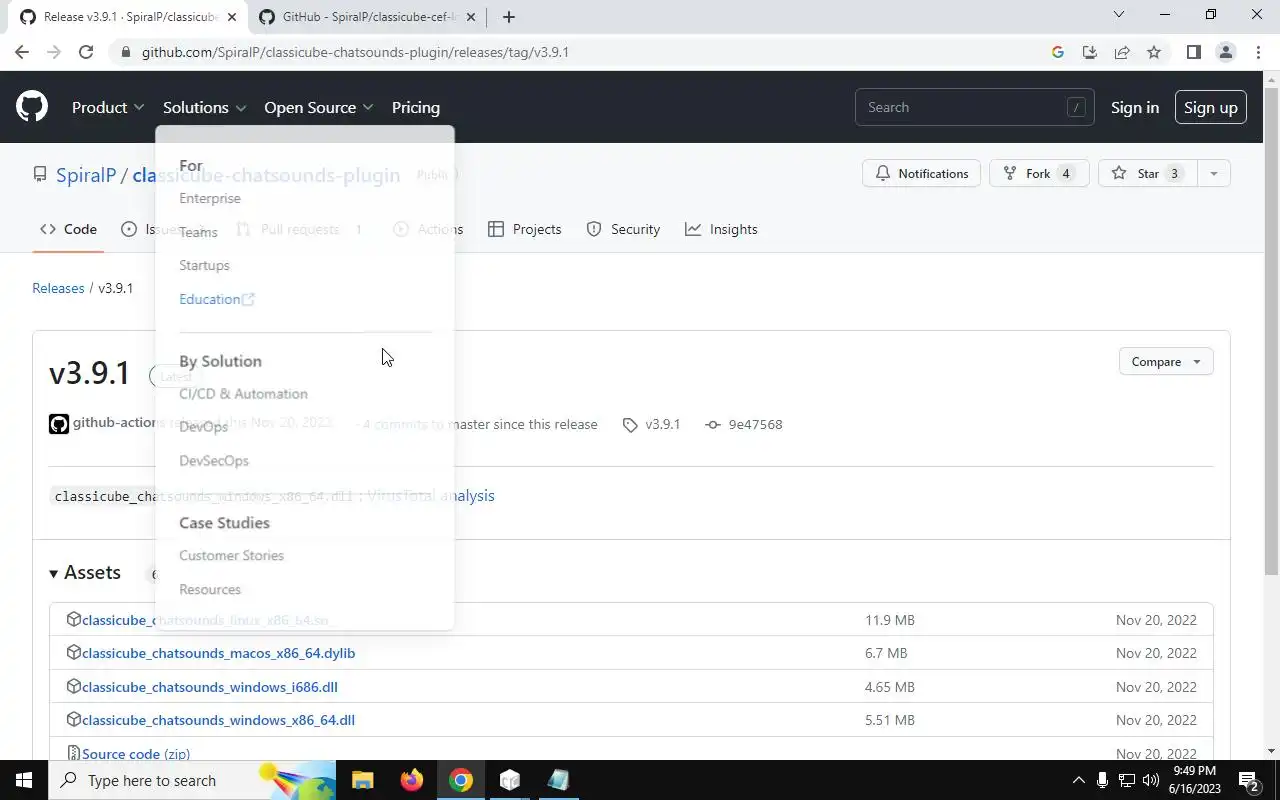Open the Chrome profile avatar
This screenshot has width=1280, height=800.
pos(1225,52)
